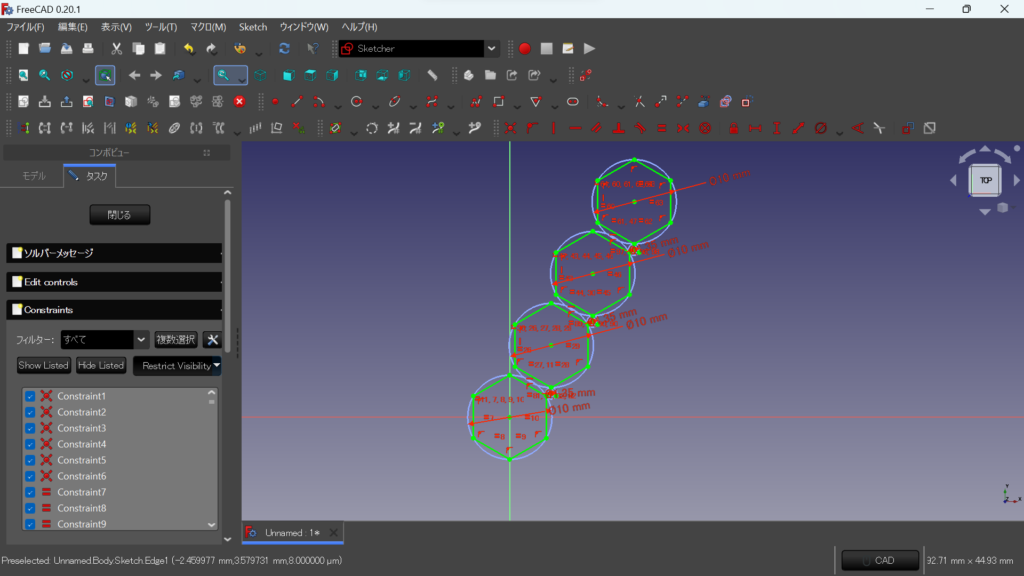Open the Restrict Visibility dropdown arrow
This screenshot has width=1024, height=576.
(x=216, y=366)
